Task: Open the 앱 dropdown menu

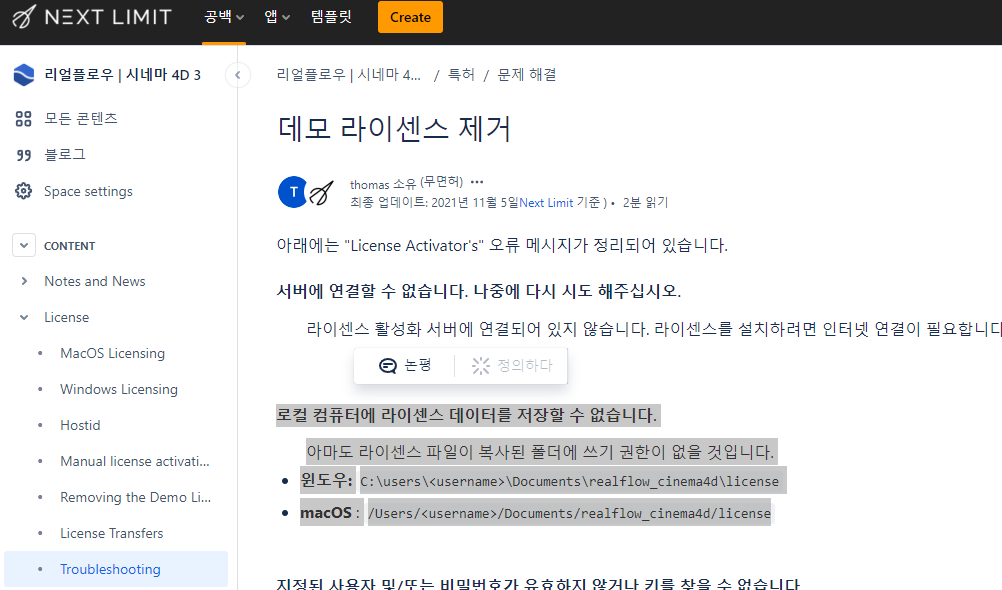Action: pos(277,17)
